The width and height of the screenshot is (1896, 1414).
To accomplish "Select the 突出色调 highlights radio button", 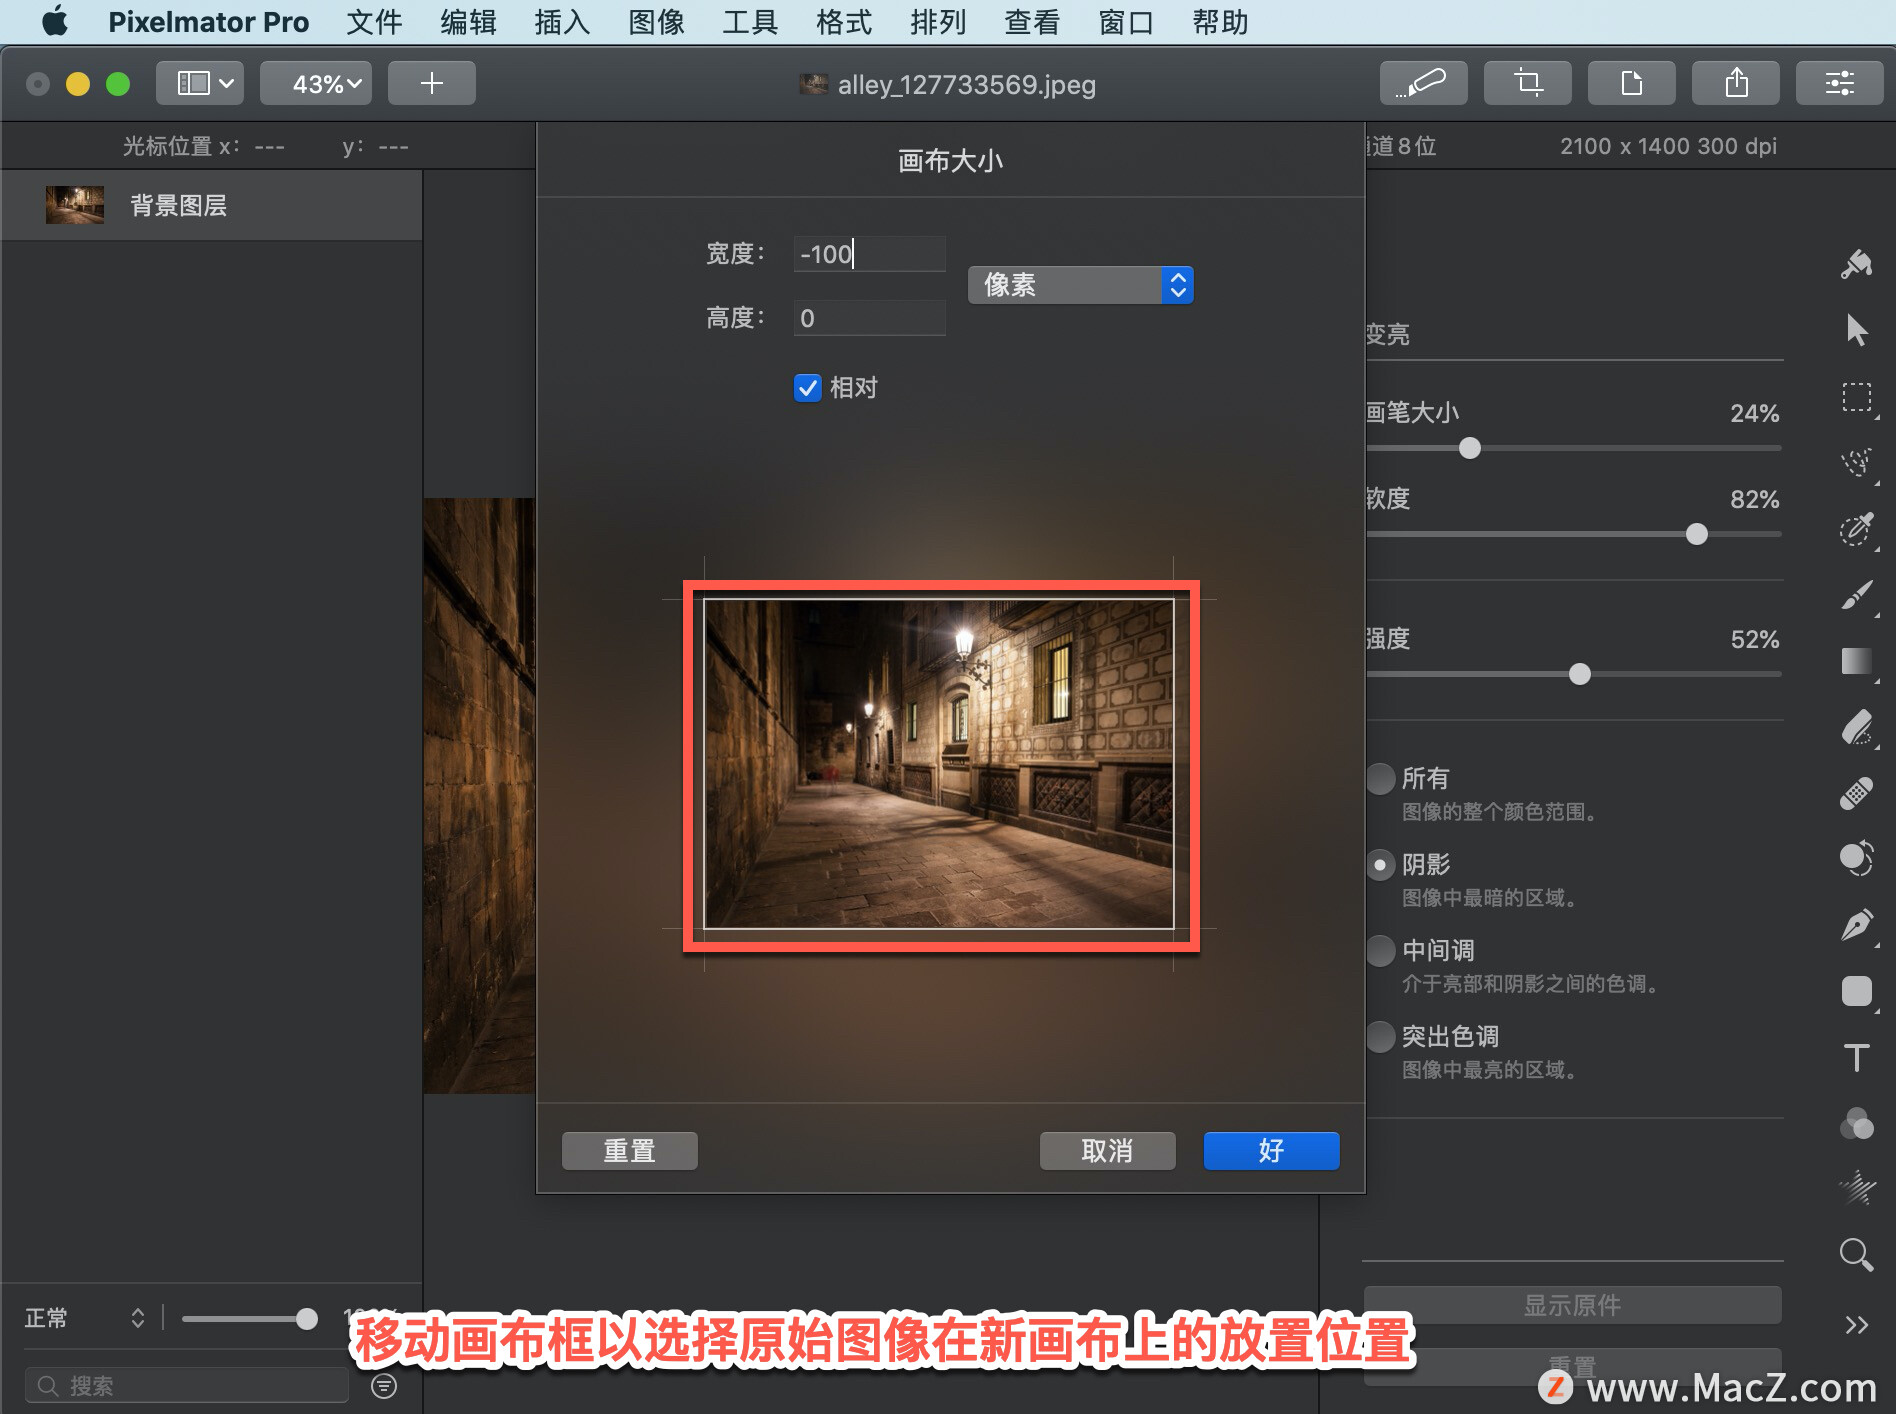I will (x=1381, y=1036).
